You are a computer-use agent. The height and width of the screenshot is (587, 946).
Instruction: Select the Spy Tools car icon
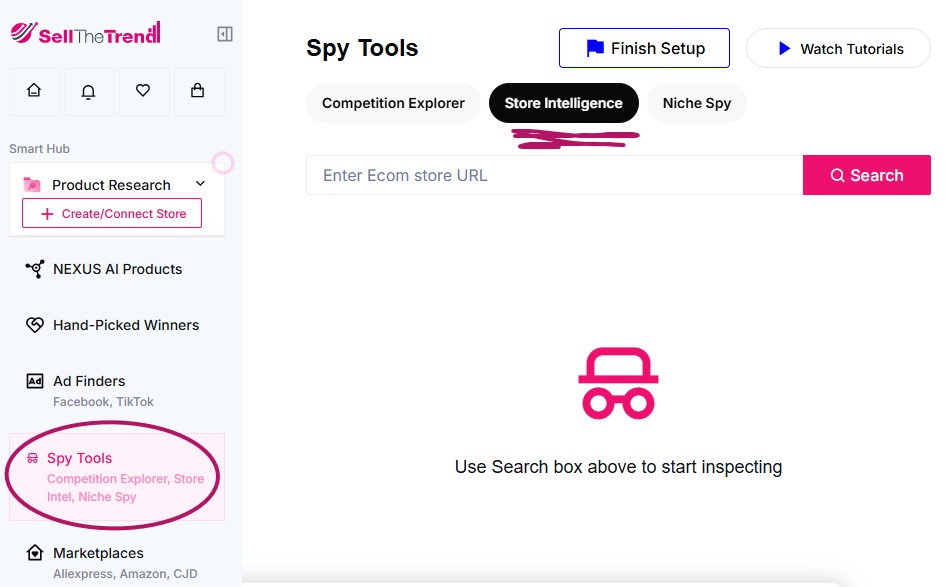tap(33, 458)
